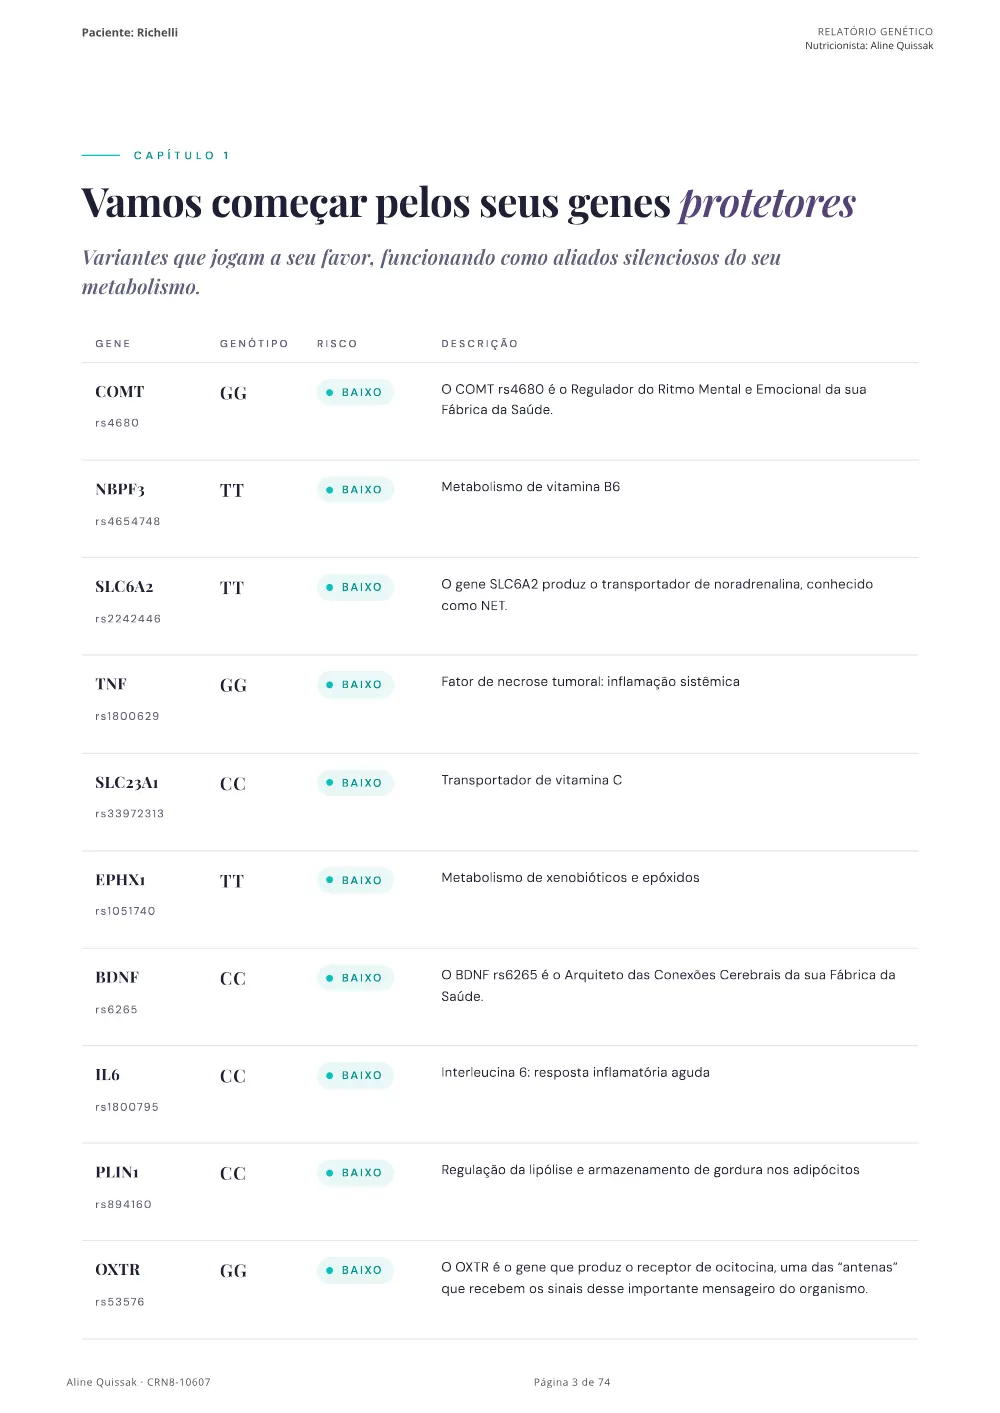Click the CAPÍTULO 1 label
1000x1413 pixels.
[x=182, y=155]
